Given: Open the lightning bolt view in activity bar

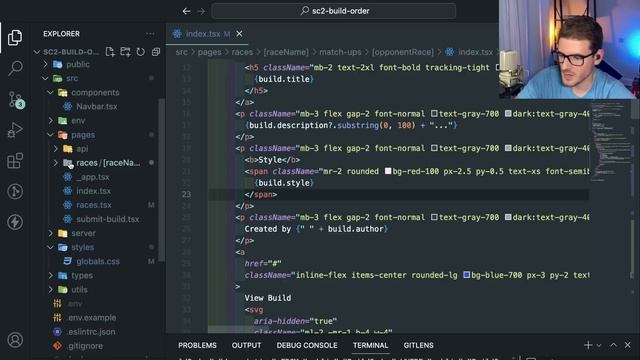Looking at the screenshot, I should click(15, 222).
